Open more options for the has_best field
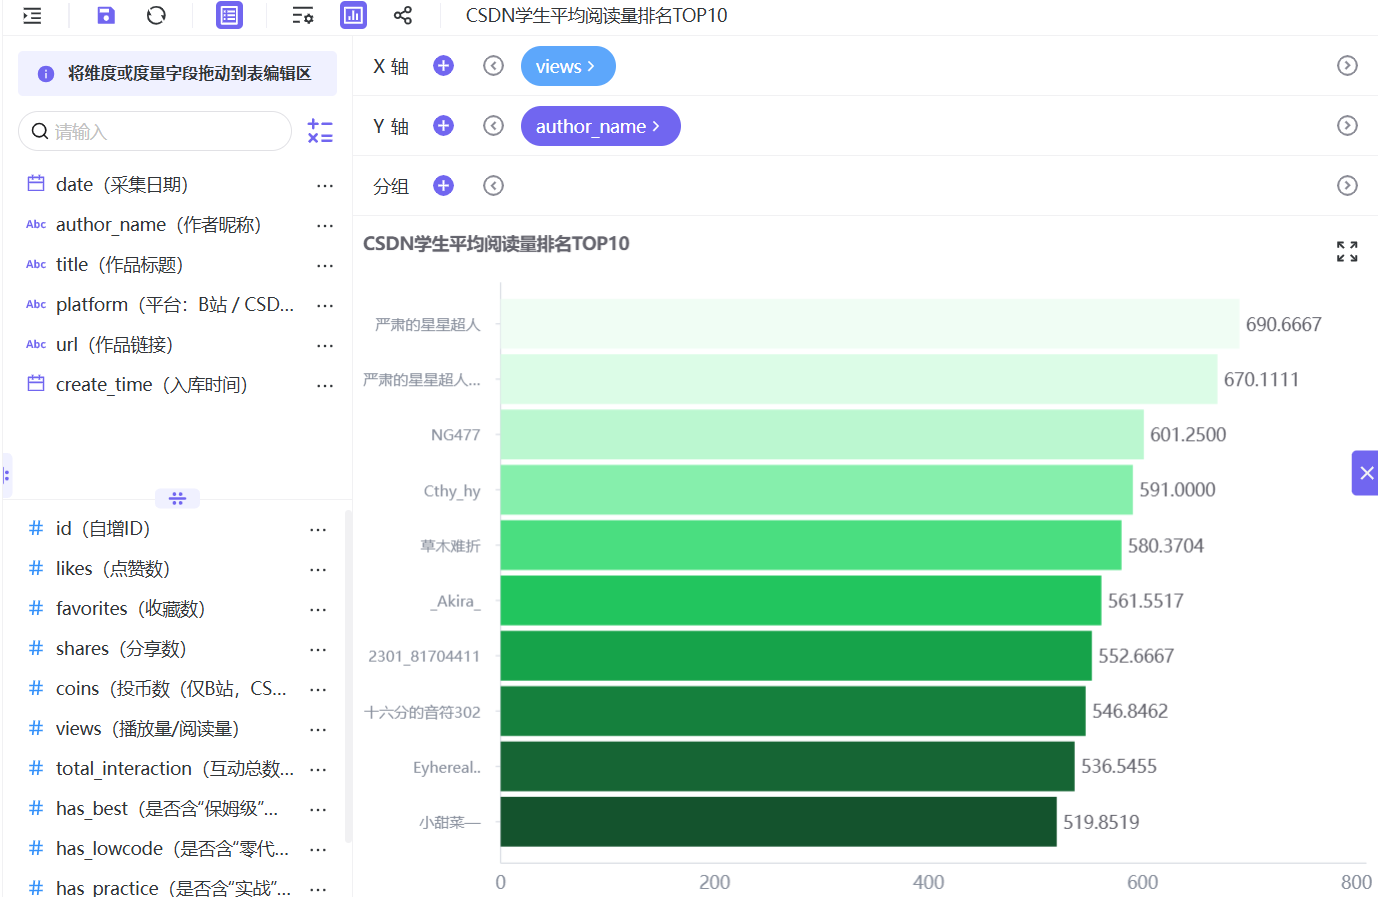This screenshot has height=897, width=1378. tap(318, 809)
